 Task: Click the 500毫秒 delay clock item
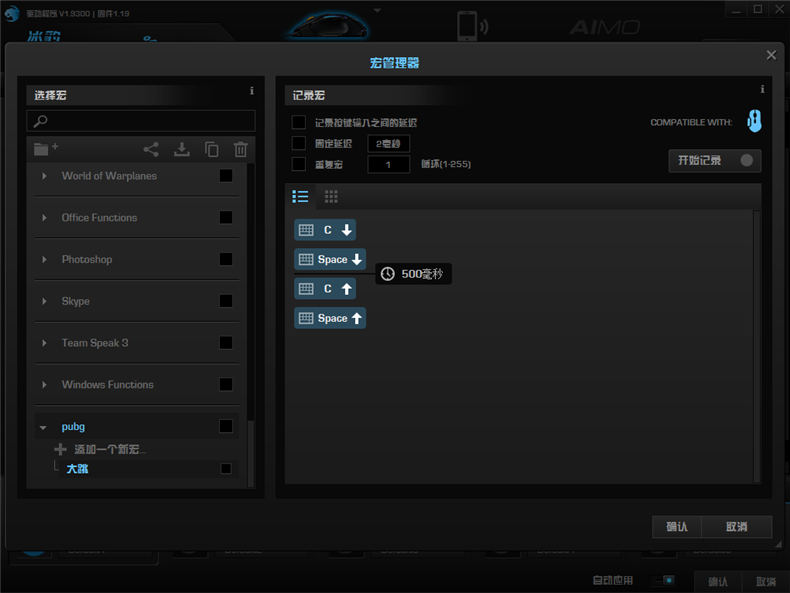[414, 273]
